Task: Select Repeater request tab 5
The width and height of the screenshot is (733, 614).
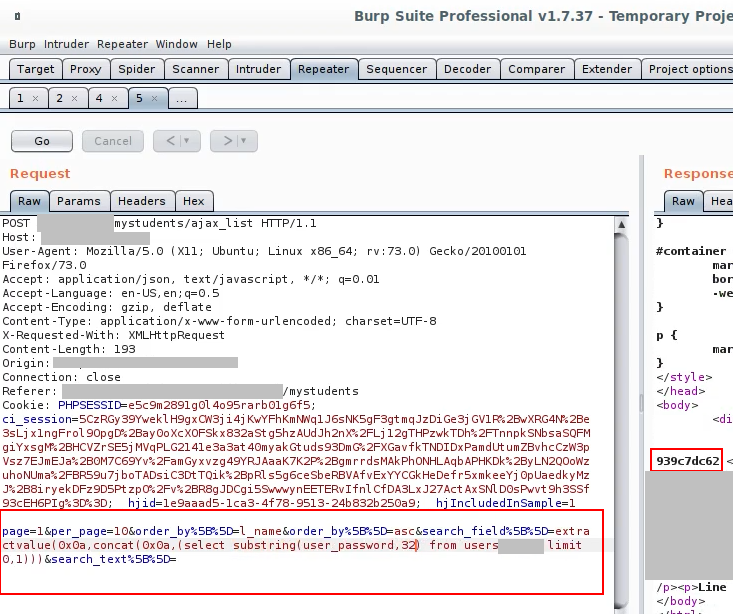Action: [139, 98]
